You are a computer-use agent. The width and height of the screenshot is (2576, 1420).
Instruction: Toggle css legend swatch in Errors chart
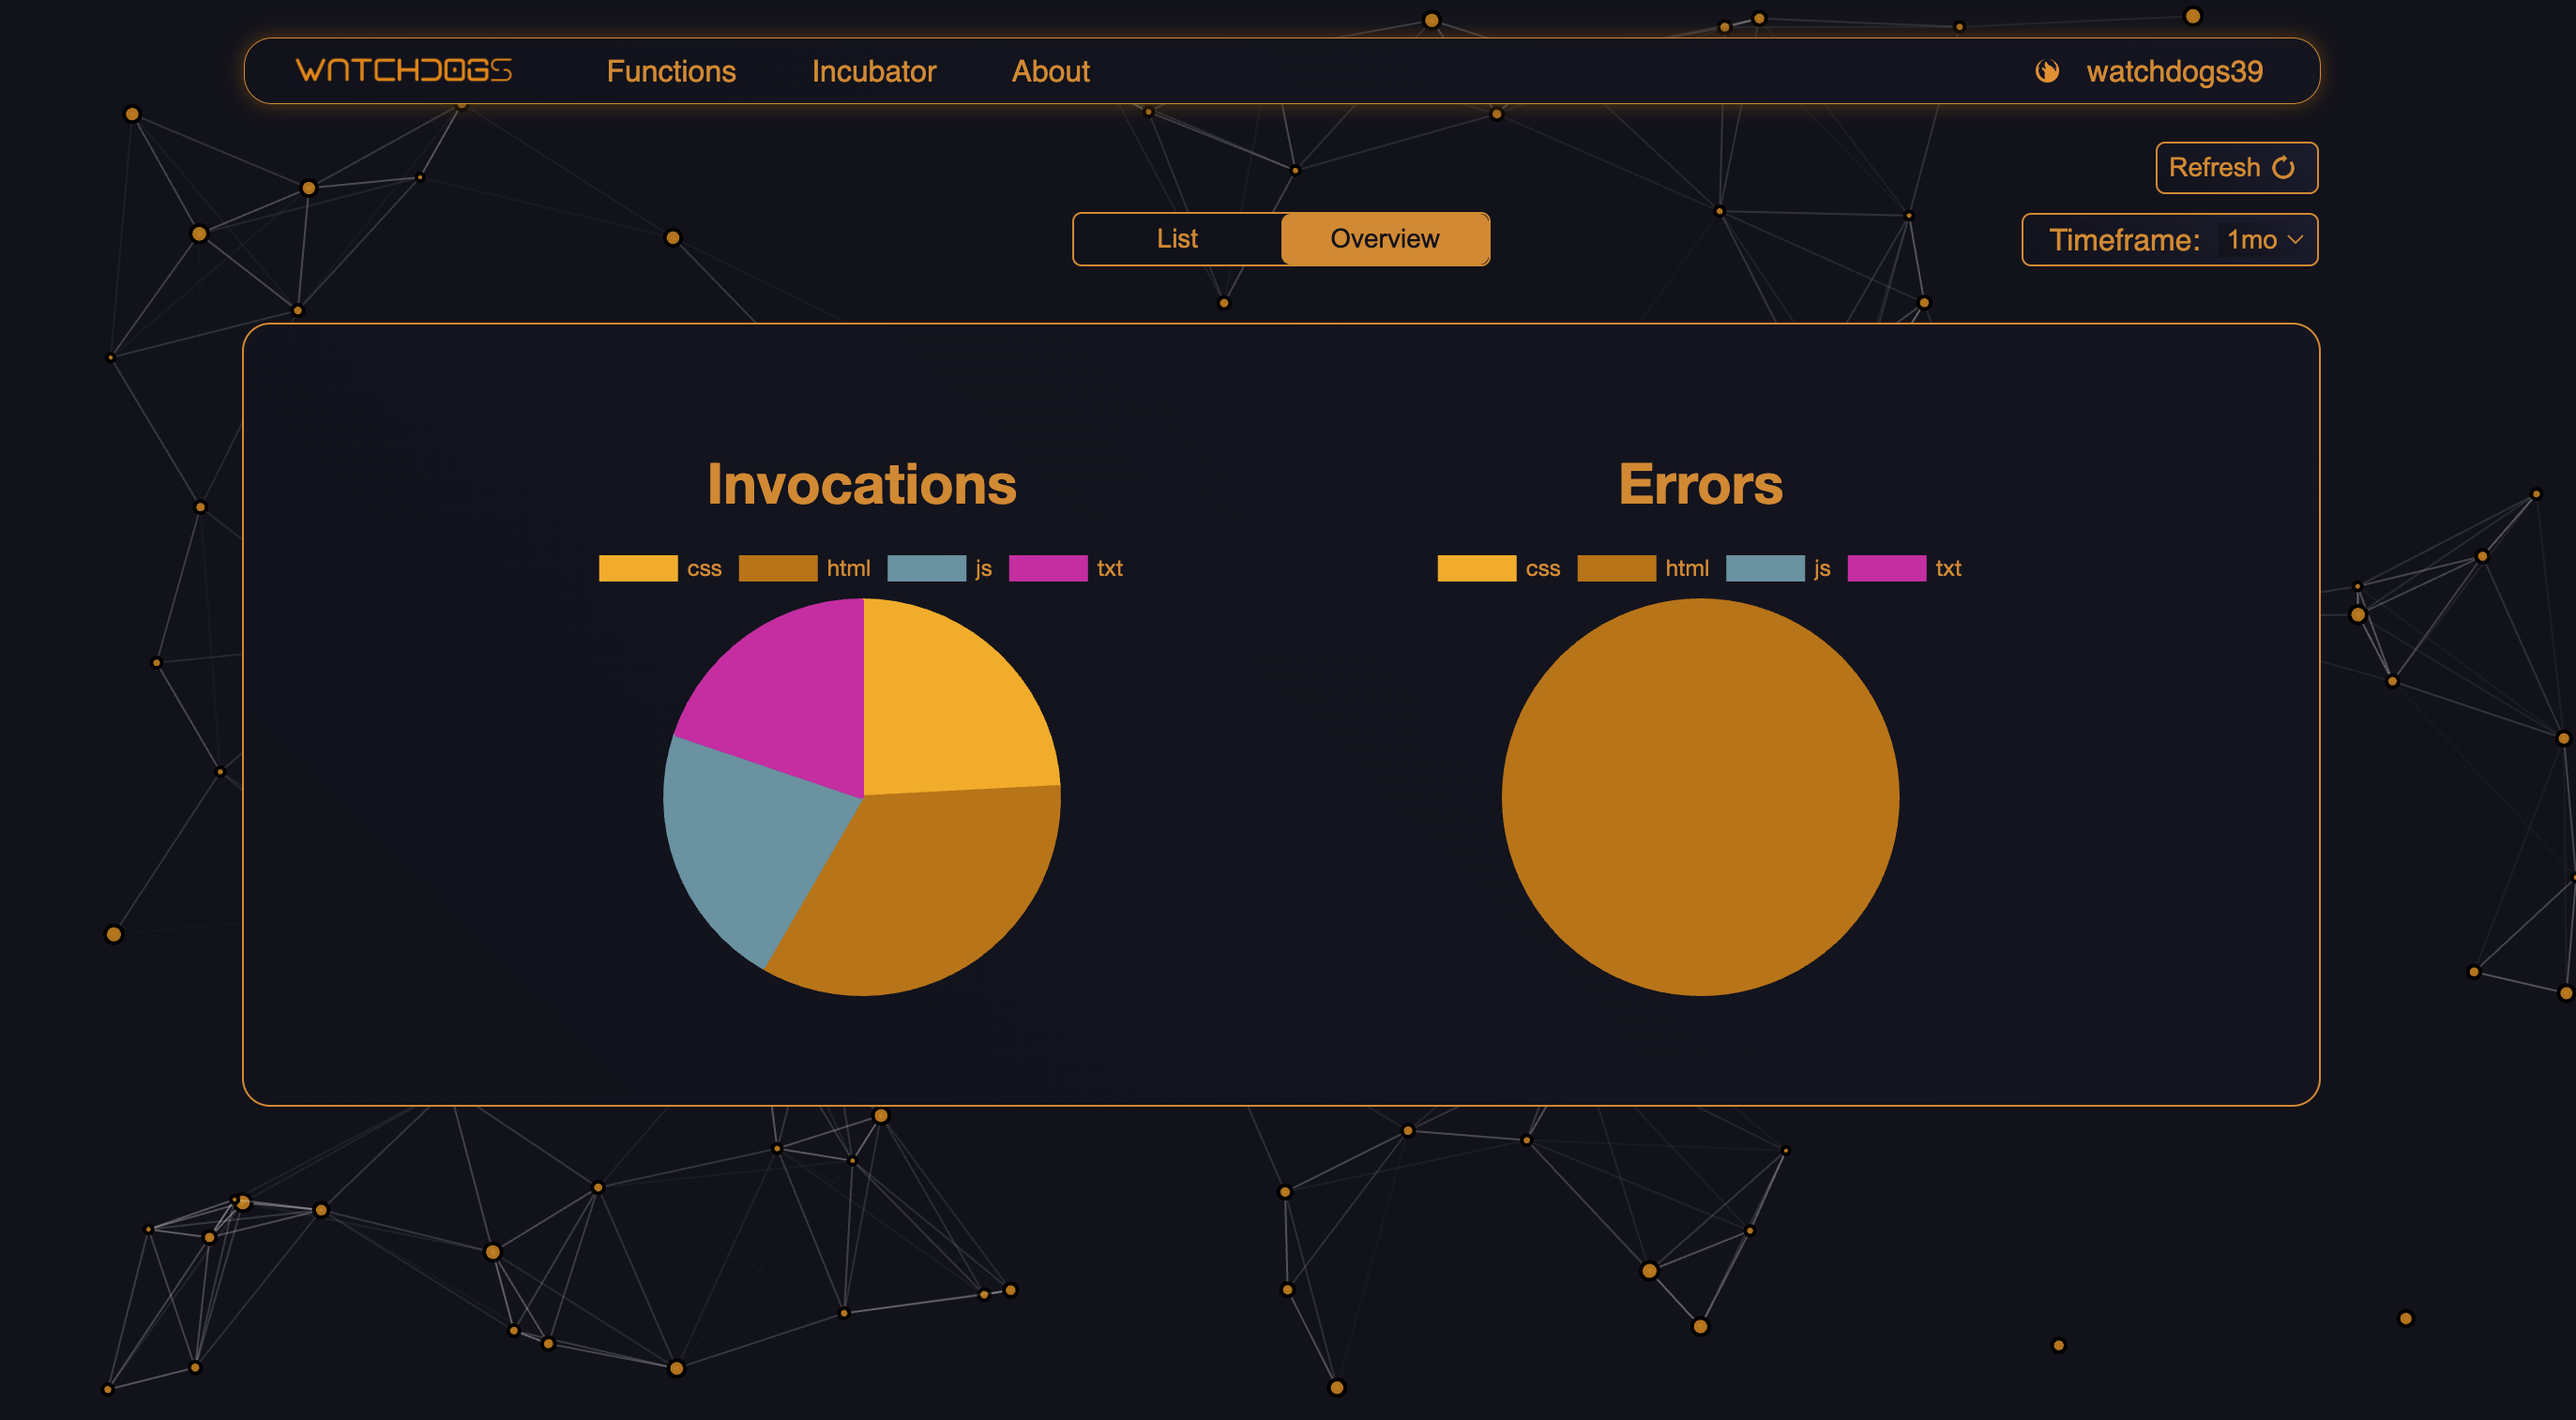click(x=1476, y=568)
